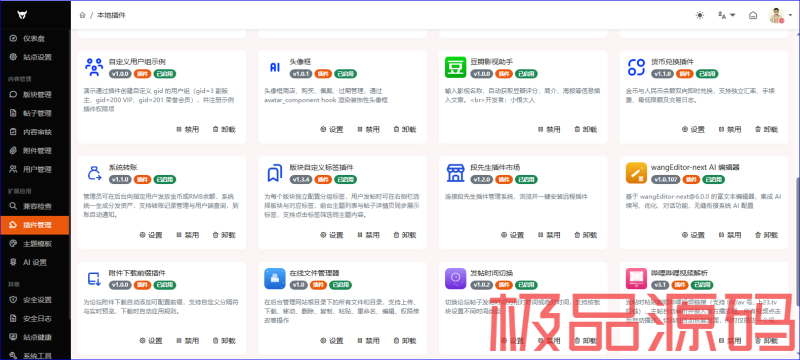This screenshot has width=800, height=360.
Task: Click the 主题模板 palette icon in sidebar
Action: coord(14,244)
